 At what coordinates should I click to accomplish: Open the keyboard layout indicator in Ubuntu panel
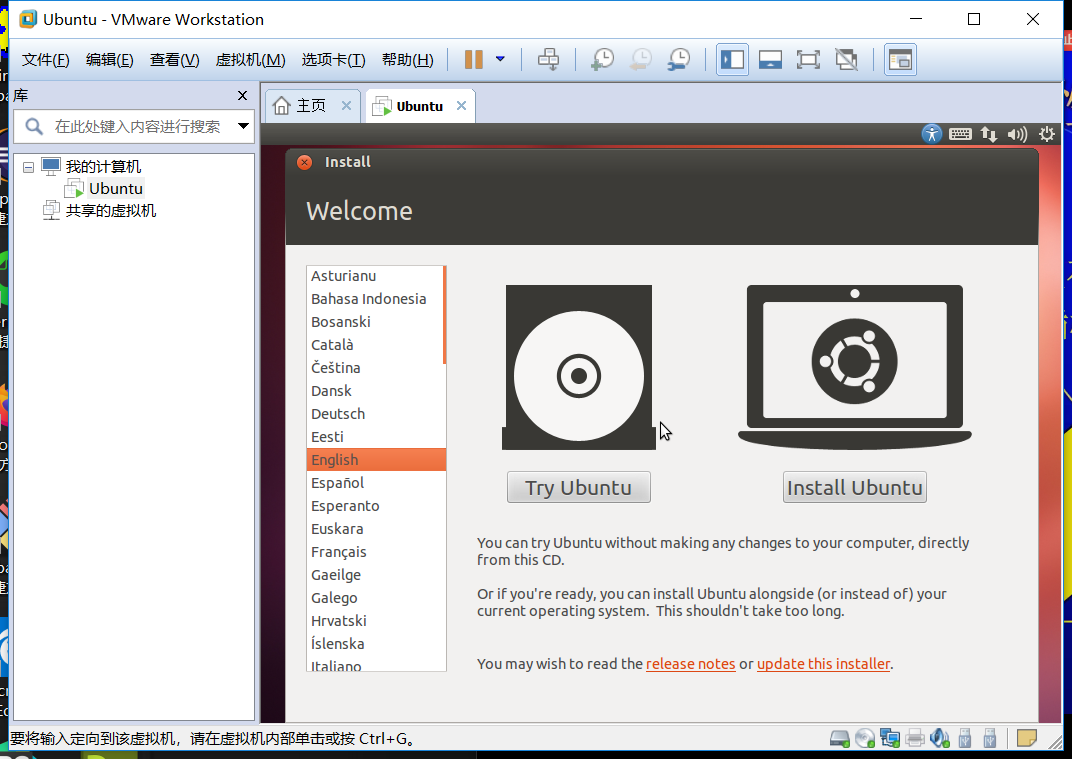(x=960, y=134)
